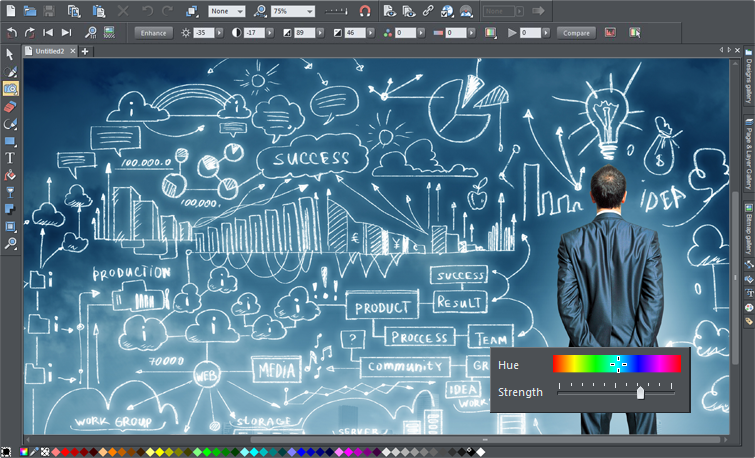Open slider arrow beside value 89
Image resolution: width=755 pixels, height=458 pixels.
[320, 33]
